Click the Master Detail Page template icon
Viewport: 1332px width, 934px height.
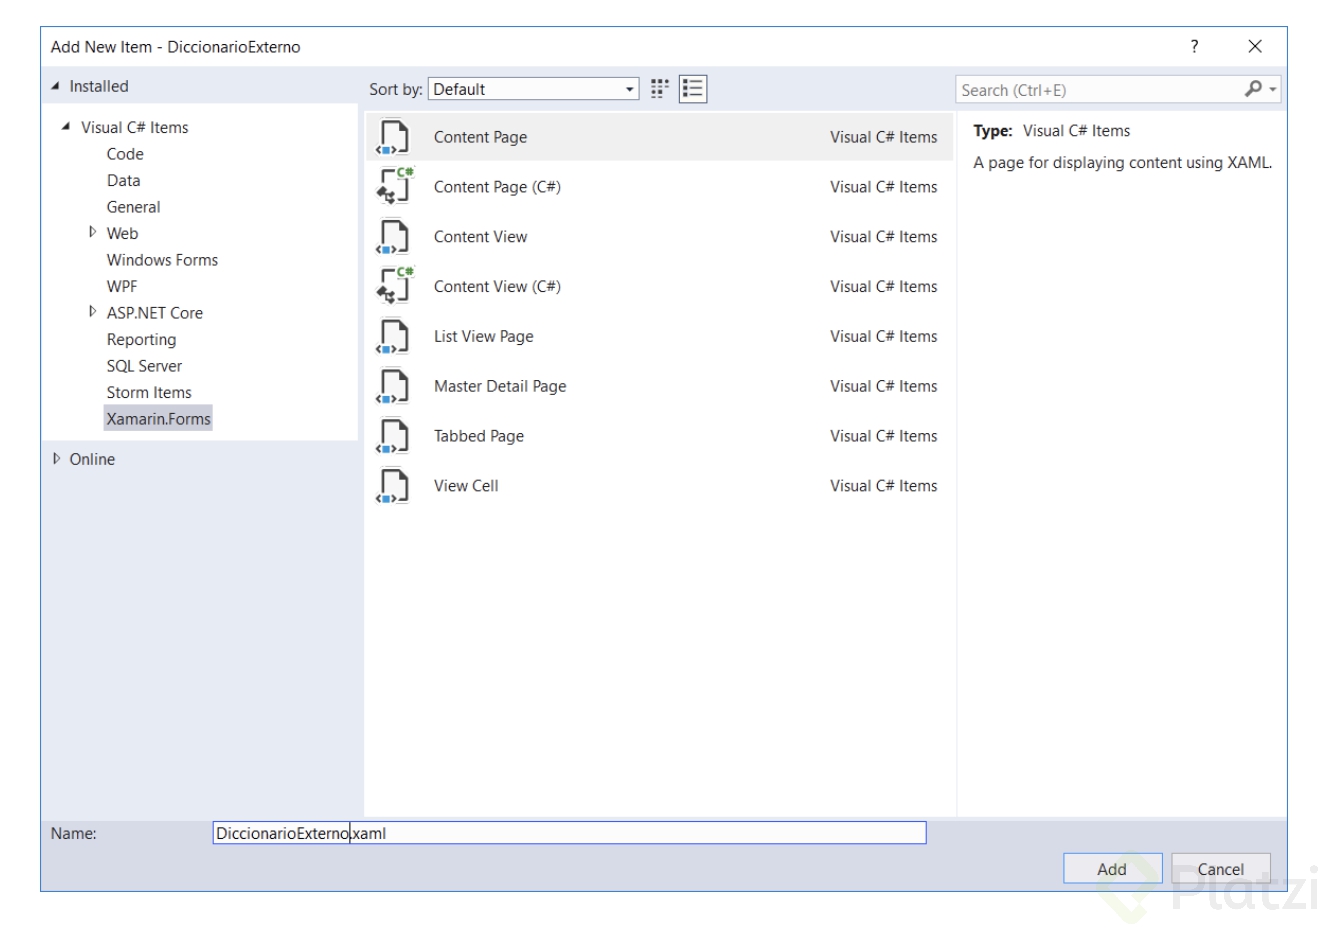pos(393,387)
